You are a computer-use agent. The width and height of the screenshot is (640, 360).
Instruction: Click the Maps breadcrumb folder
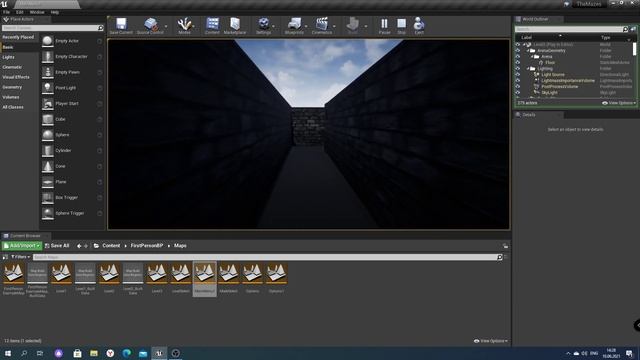click(180, 246)
